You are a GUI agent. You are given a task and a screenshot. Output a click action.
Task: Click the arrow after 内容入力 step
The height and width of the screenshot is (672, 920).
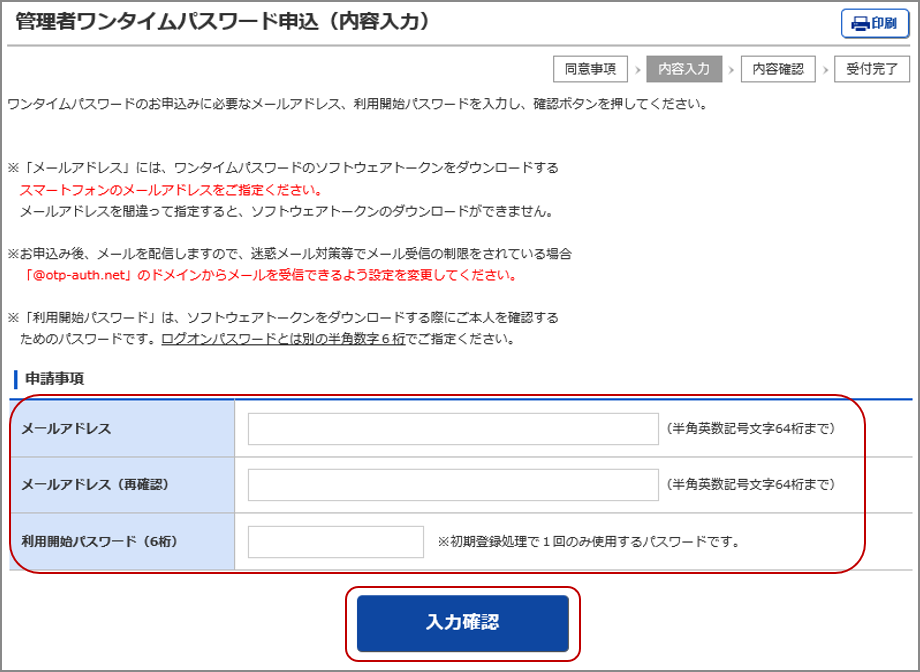click(x=731, y=69)
